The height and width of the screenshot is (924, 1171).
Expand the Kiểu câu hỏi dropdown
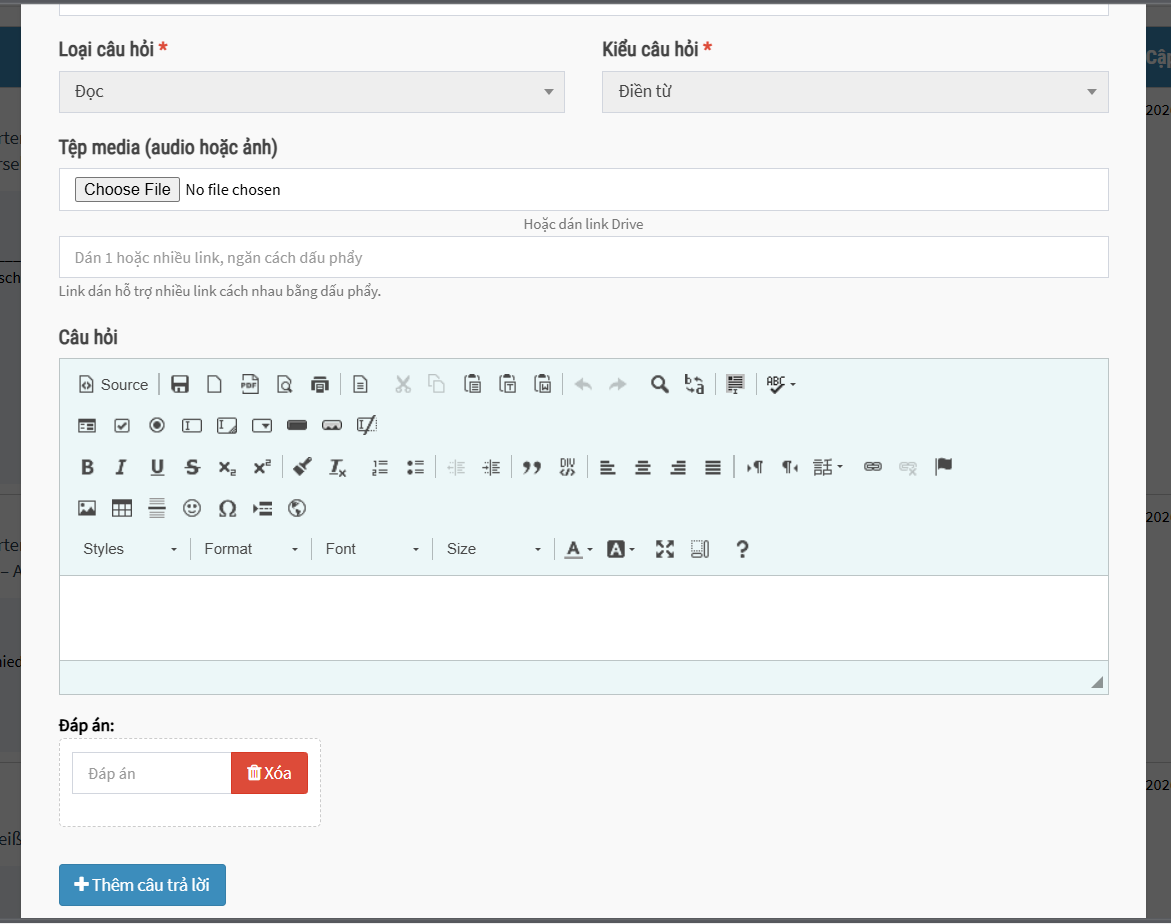pyautogui.click(x=854, y=92)
